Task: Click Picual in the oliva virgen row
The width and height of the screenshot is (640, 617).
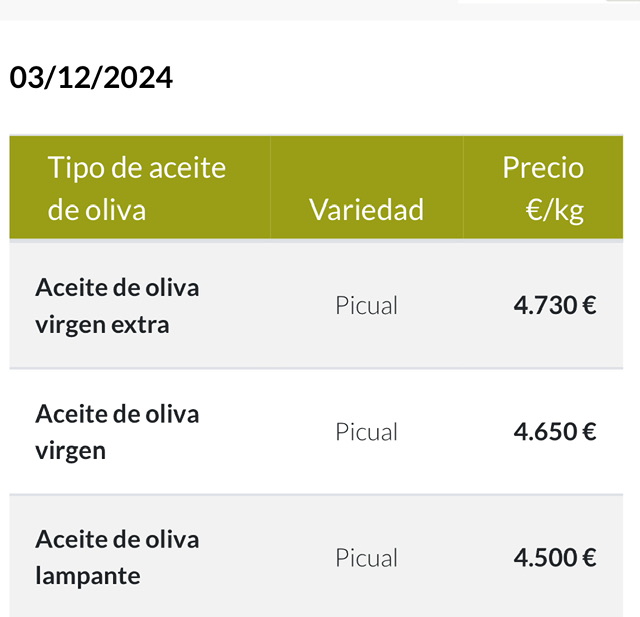Action: 366,432
